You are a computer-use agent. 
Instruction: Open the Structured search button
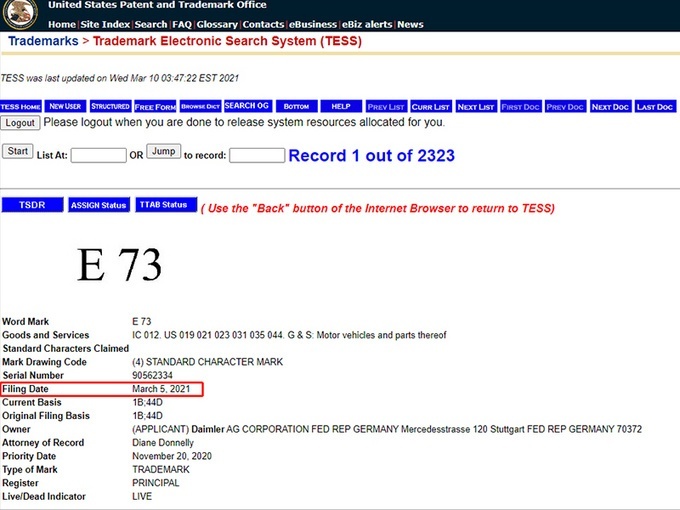click(110, 107)
